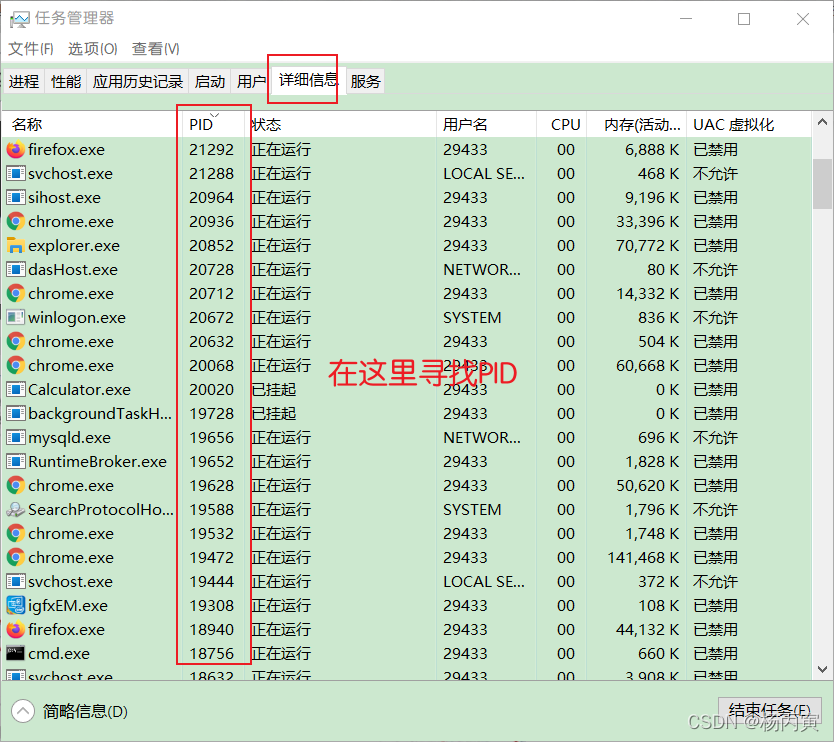Click the firefox.exe icon for PID 21292
Image resolution: width=834 pixels, height=742 pixels.
pyautogui.click(x=15, y=149)
